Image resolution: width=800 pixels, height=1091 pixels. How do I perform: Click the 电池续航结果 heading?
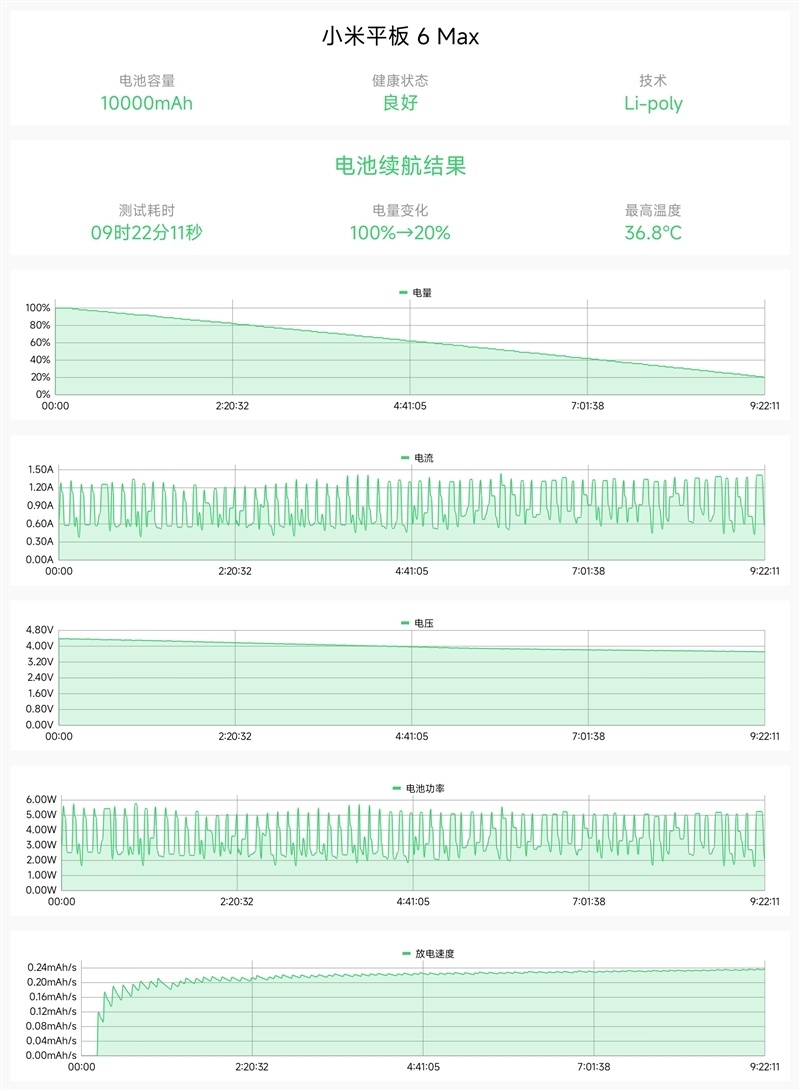[400, 166]
